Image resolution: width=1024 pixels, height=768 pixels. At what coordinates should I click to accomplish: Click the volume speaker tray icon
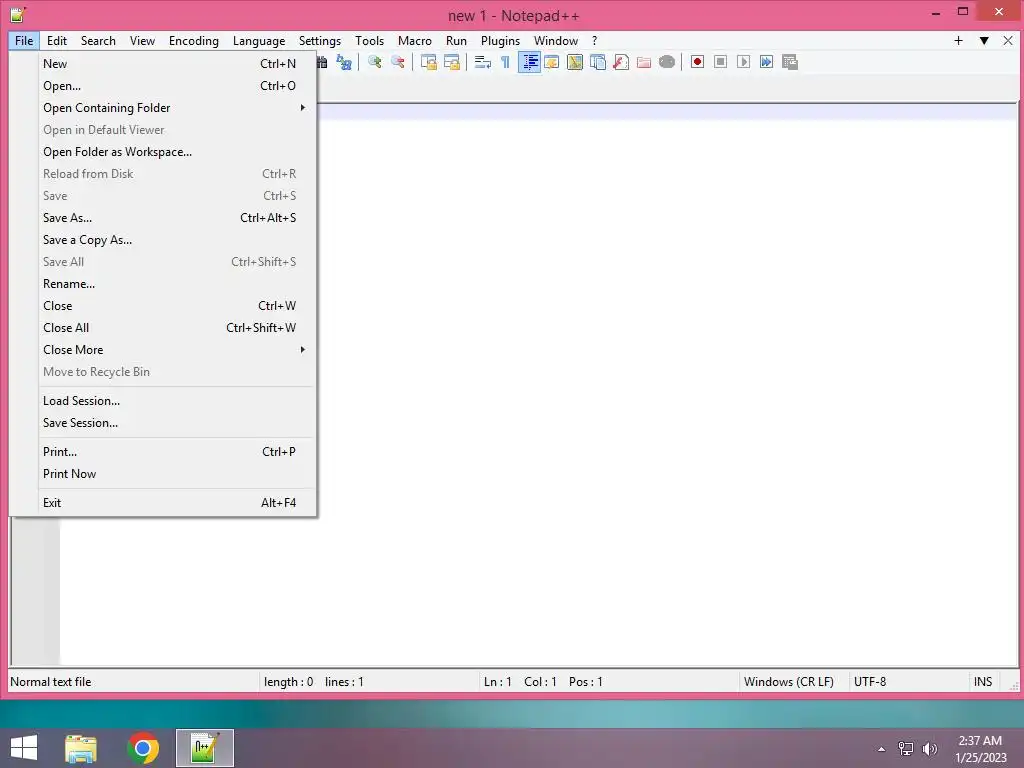[x=929, y=749]
